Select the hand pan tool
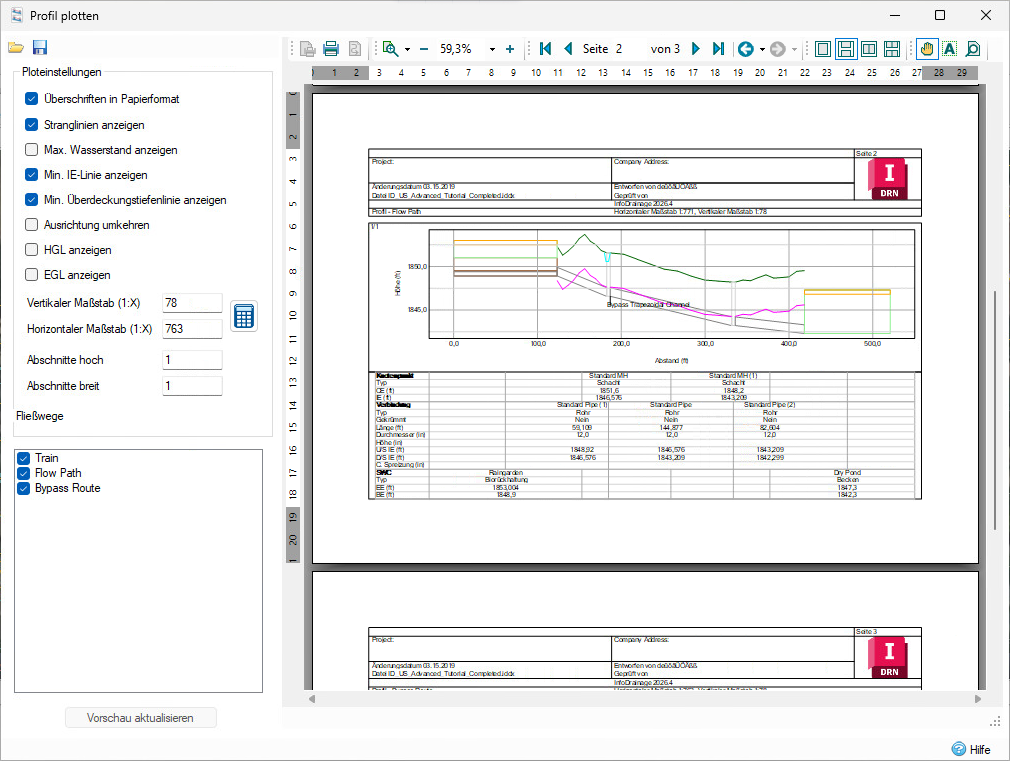This screenshot has height=761, width=1010. (927, 49)
